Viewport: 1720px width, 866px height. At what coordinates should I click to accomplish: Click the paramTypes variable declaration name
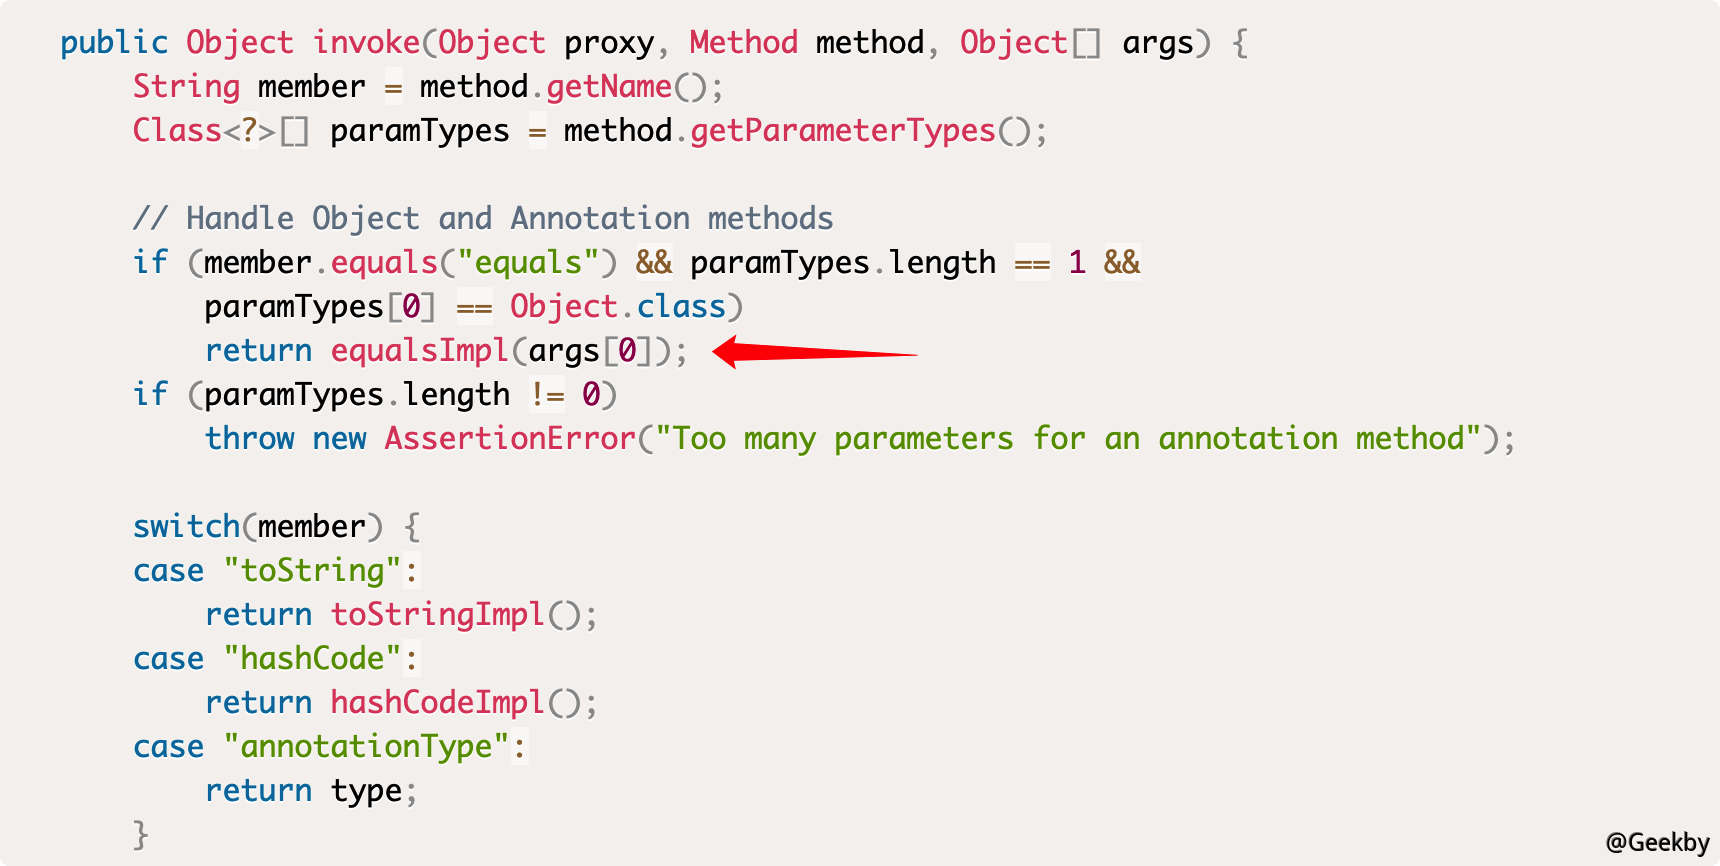pyautogui.click(x=419, y=131)
